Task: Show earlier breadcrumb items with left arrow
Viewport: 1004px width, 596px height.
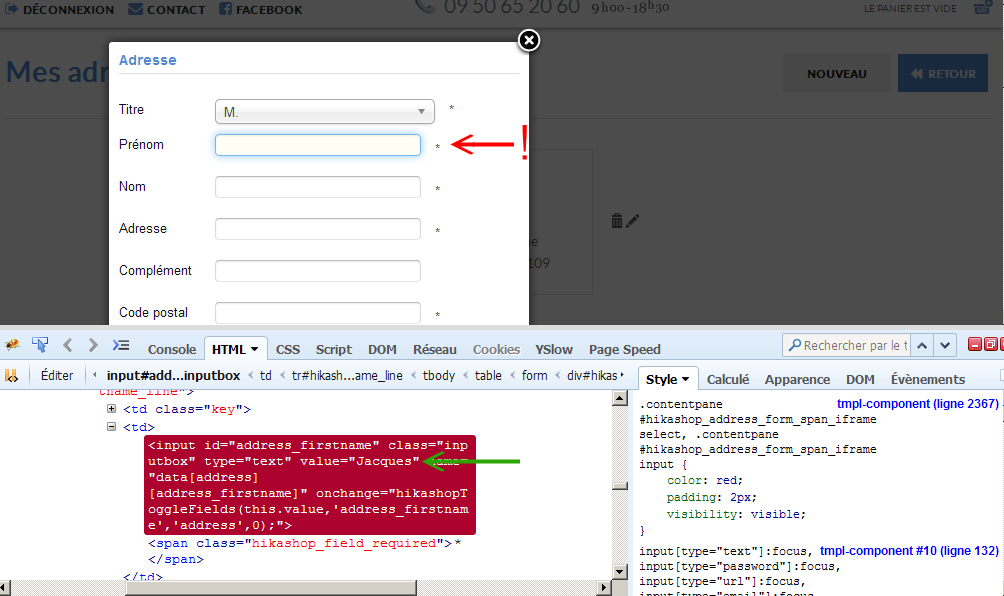Action: (95, 375)
